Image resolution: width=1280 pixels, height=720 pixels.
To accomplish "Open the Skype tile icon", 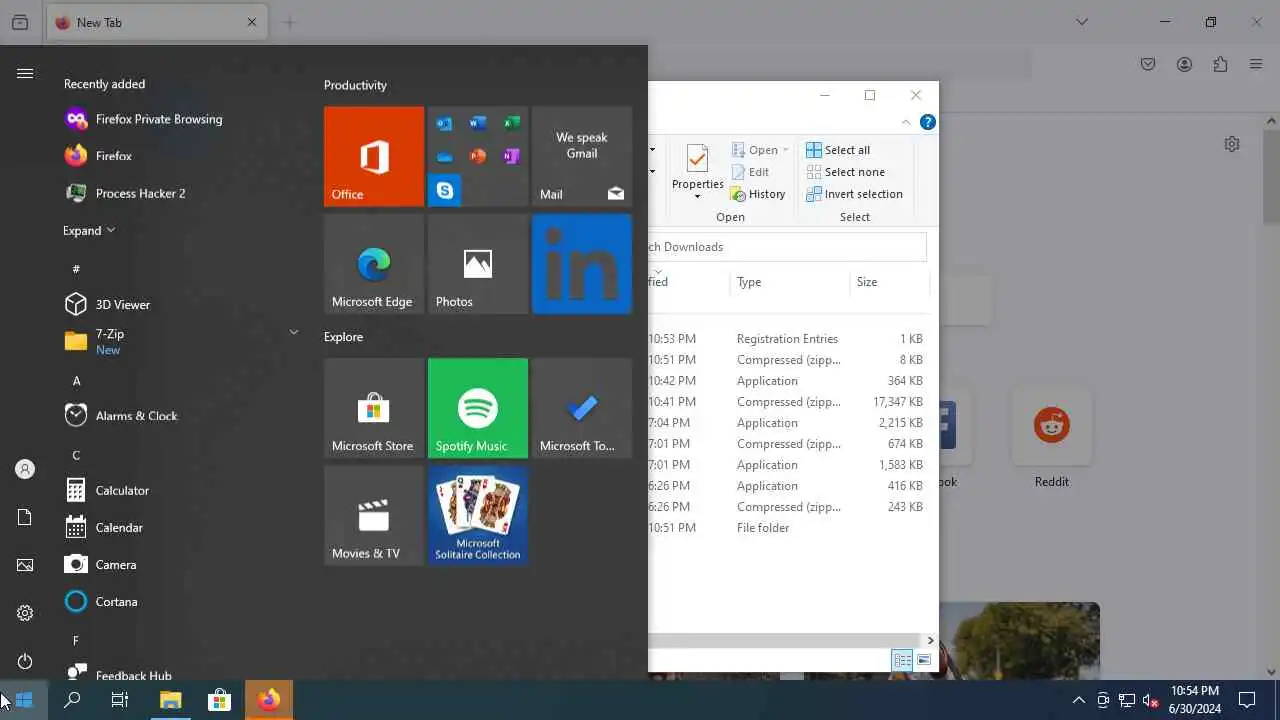I will point(444,190).
